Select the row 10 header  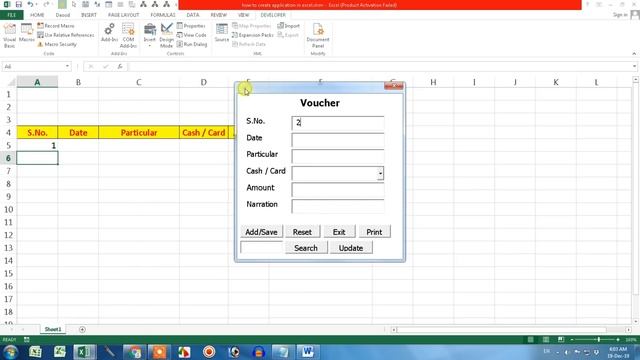coord(8,209)
